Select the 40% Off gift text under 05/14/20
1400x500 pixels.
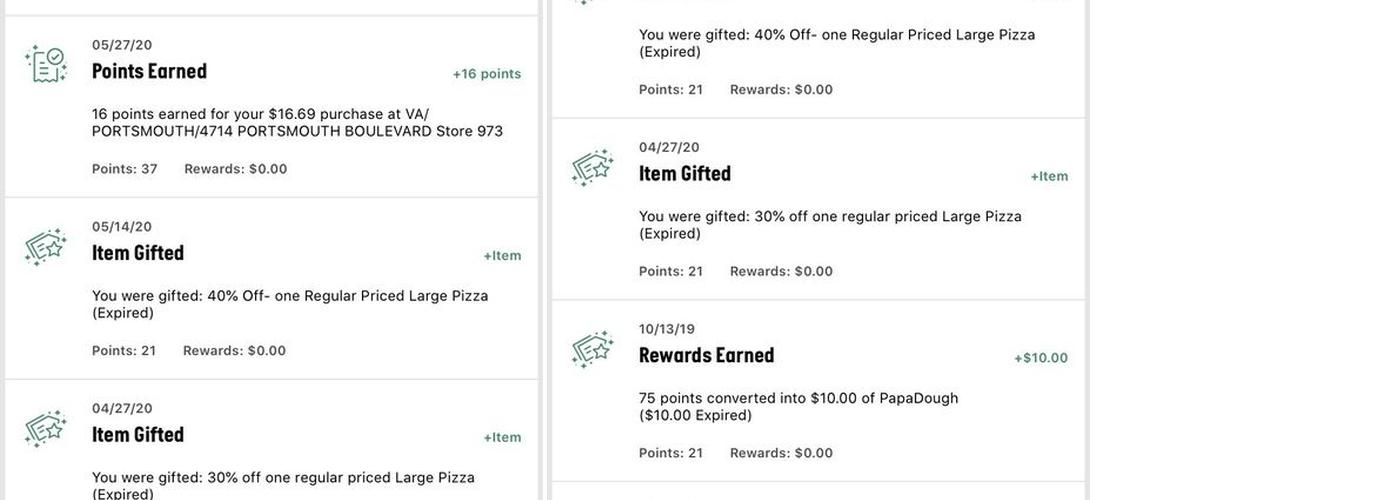[290, 304]
